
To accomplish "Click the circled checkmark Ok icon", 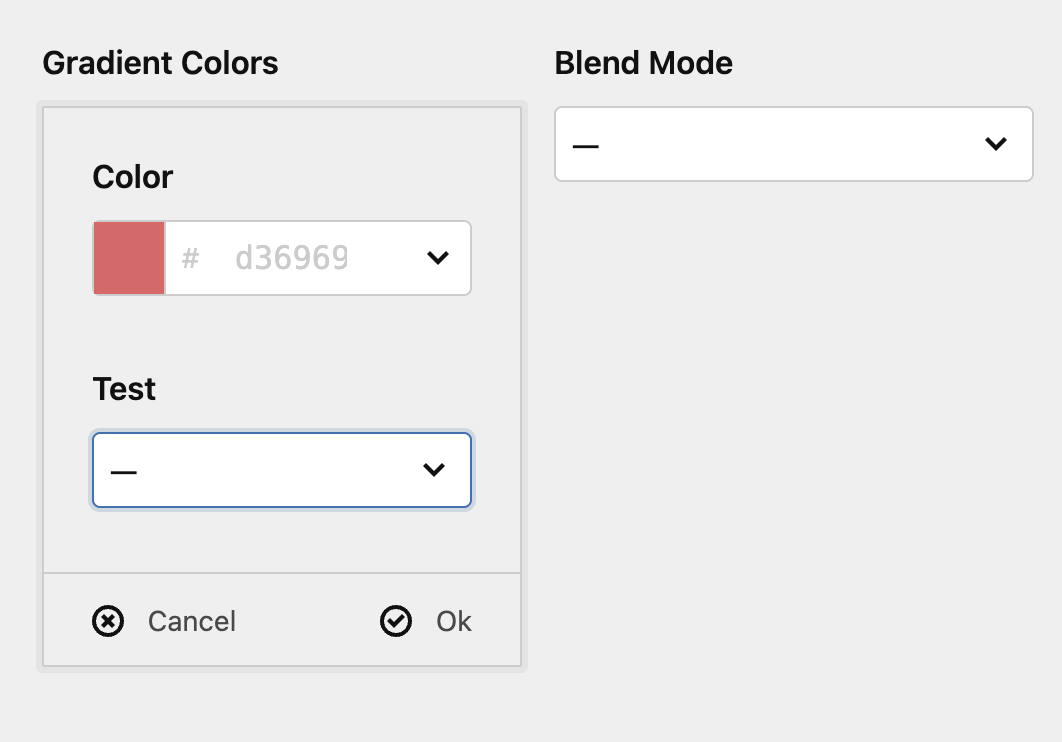I will pos(396,621).
